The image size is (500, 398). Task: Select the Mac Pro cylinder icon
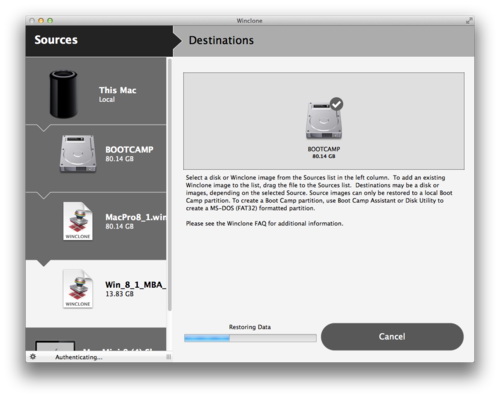(x=63, y=94)
